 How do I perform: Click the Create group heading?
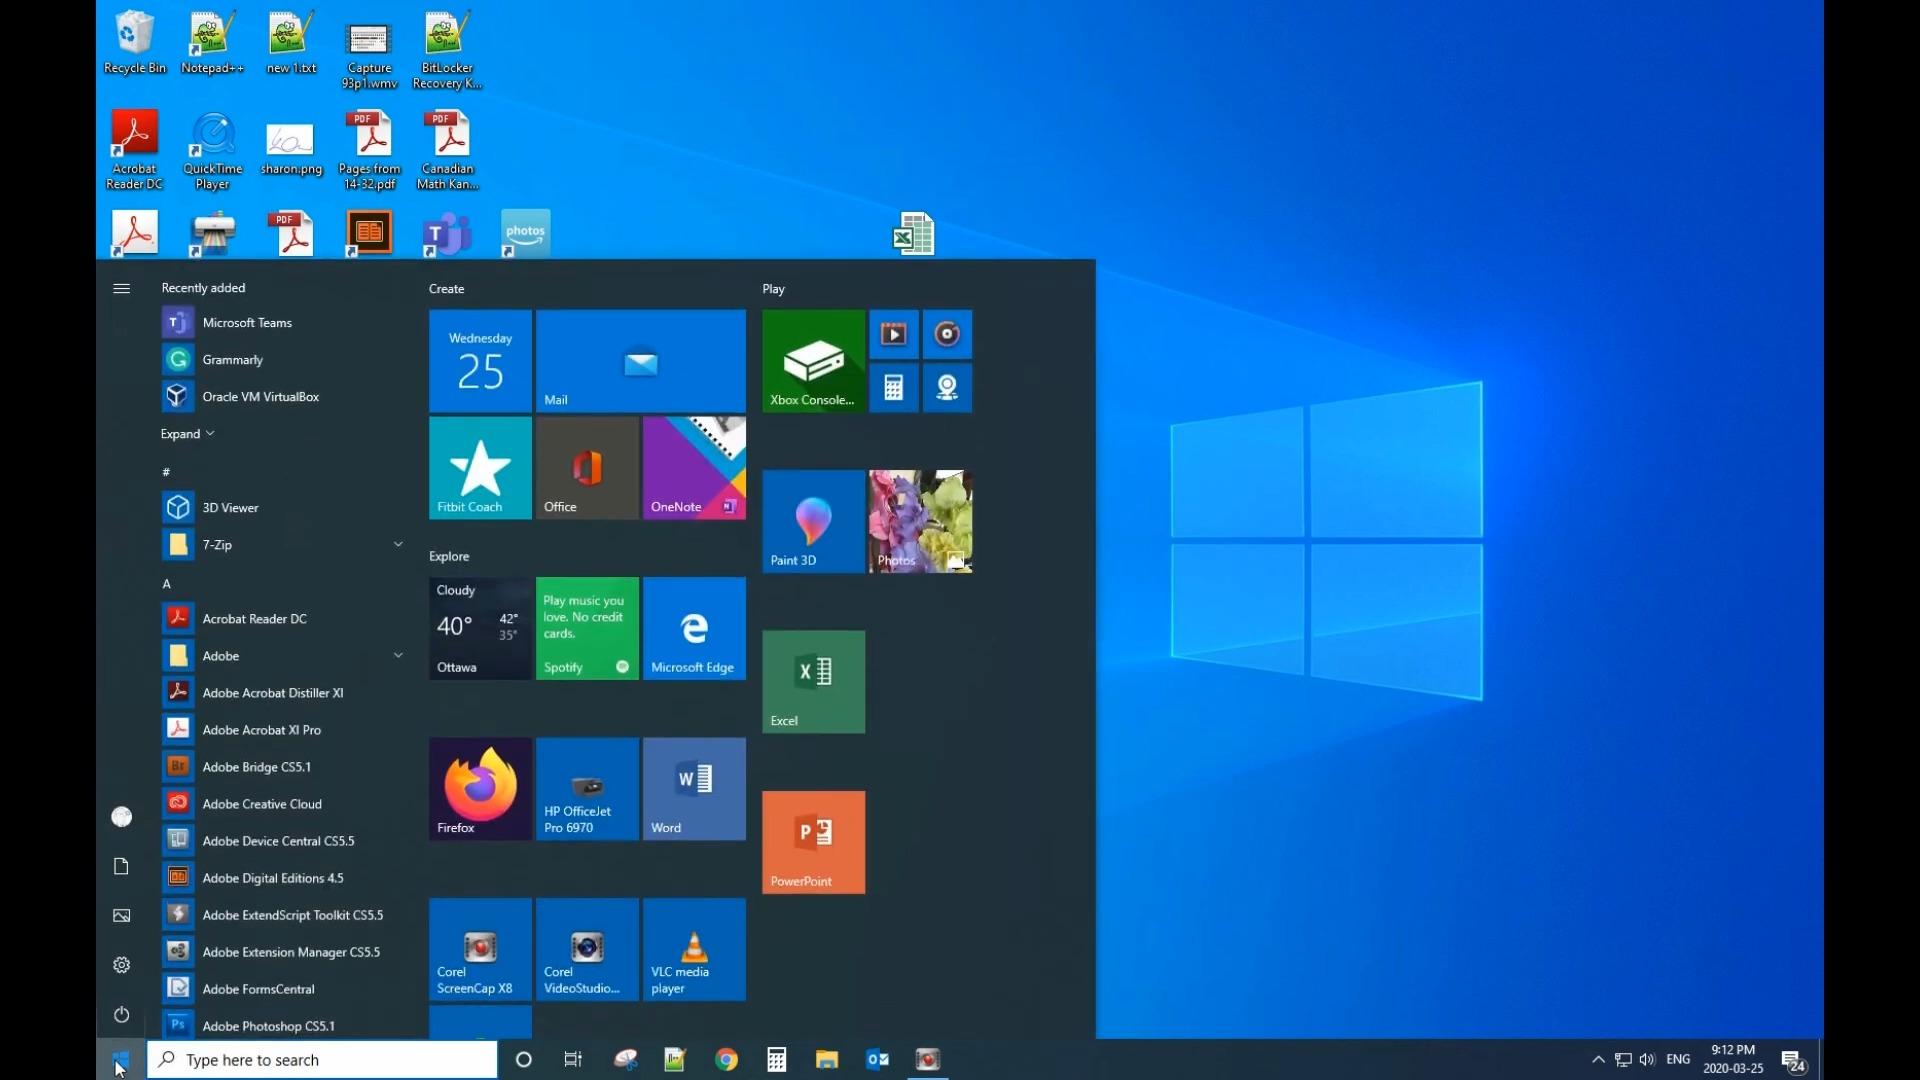coord(446,289)
